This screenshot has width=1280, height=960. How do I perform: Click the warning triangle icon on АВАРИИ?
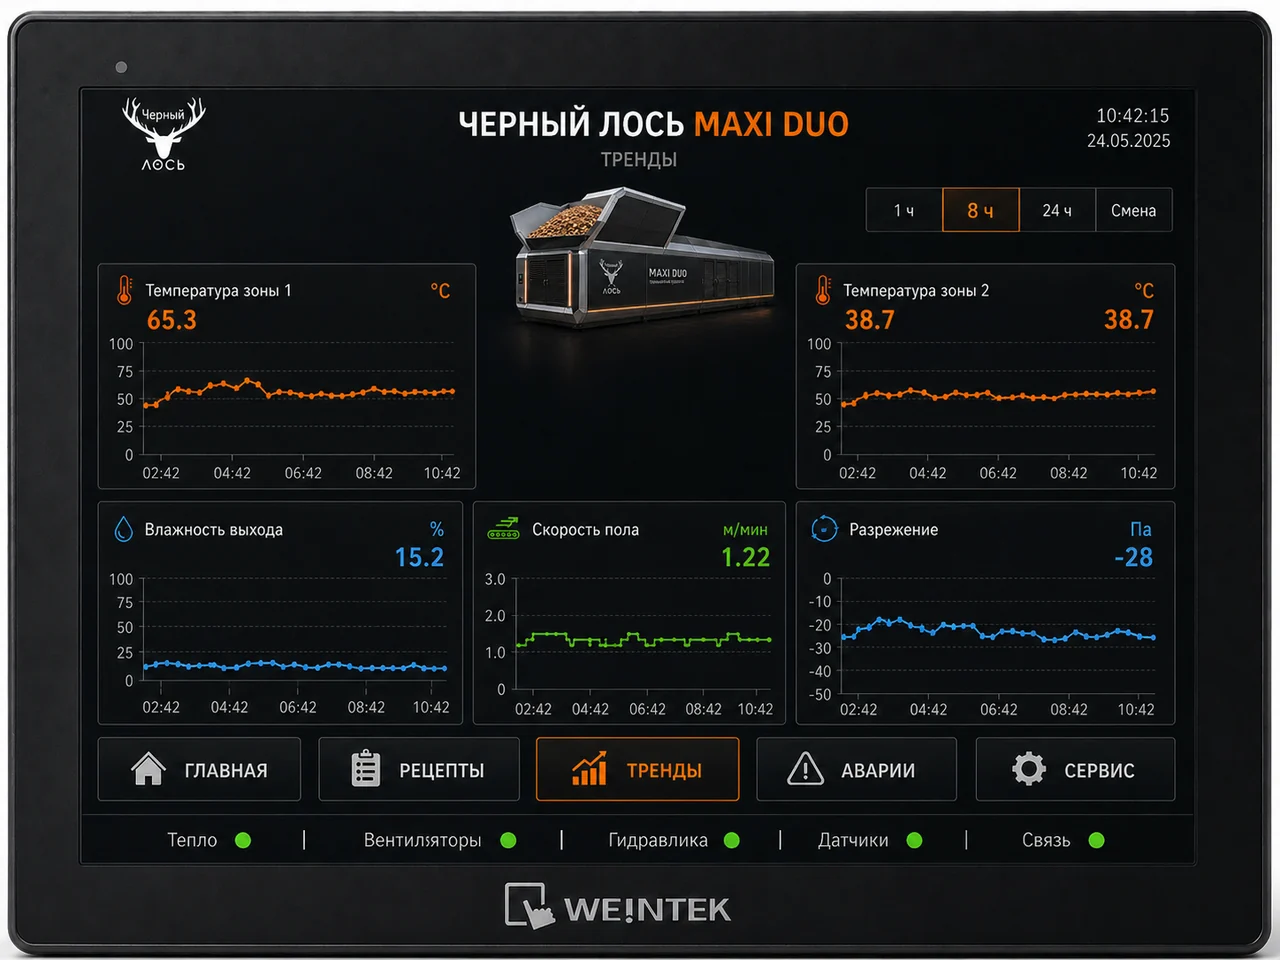tap(805, 769)
